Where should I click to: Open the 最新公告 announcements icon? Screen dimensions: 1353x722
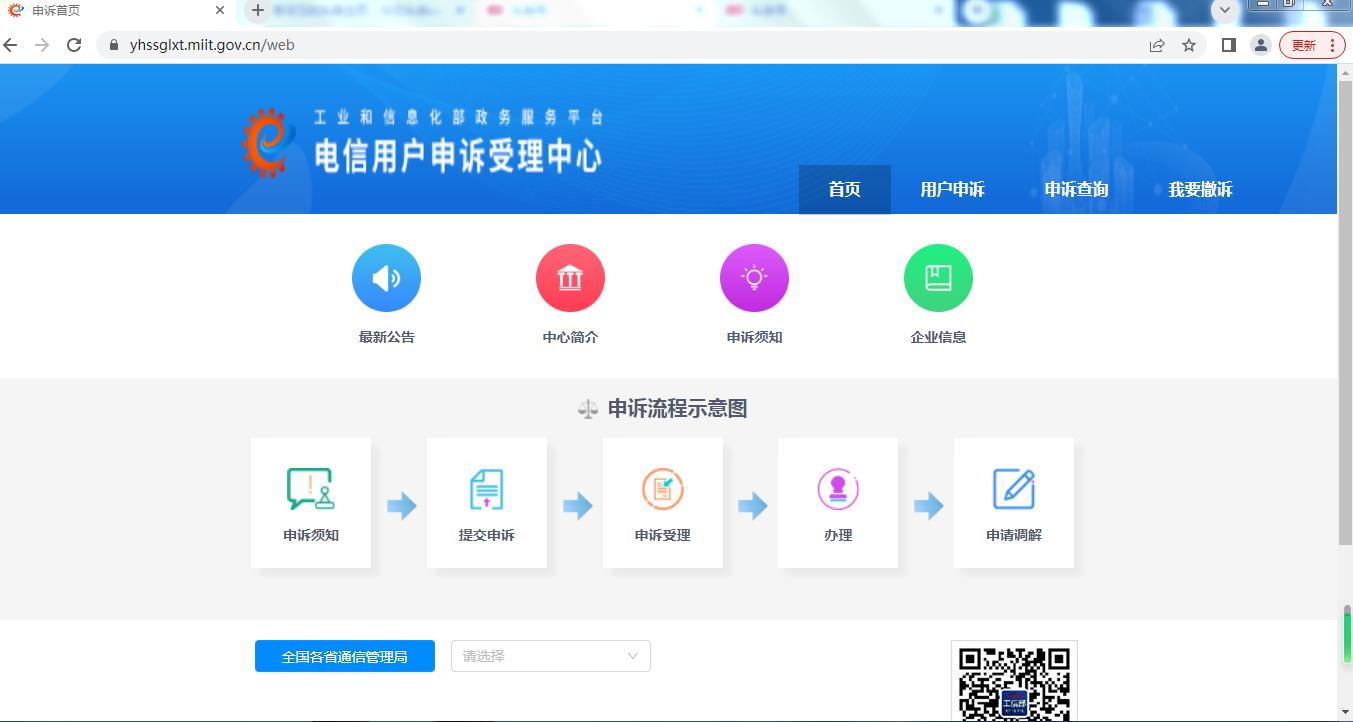(x=386, y=277)
